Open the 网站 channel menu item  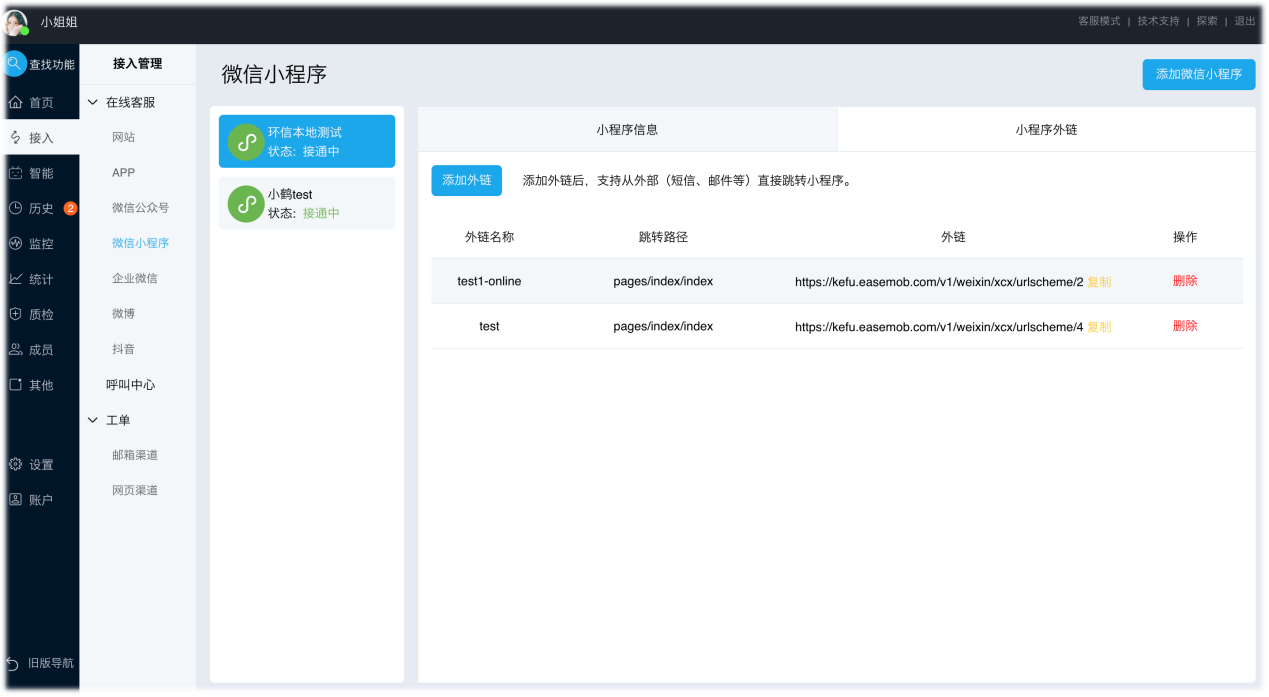click(123, 138)
